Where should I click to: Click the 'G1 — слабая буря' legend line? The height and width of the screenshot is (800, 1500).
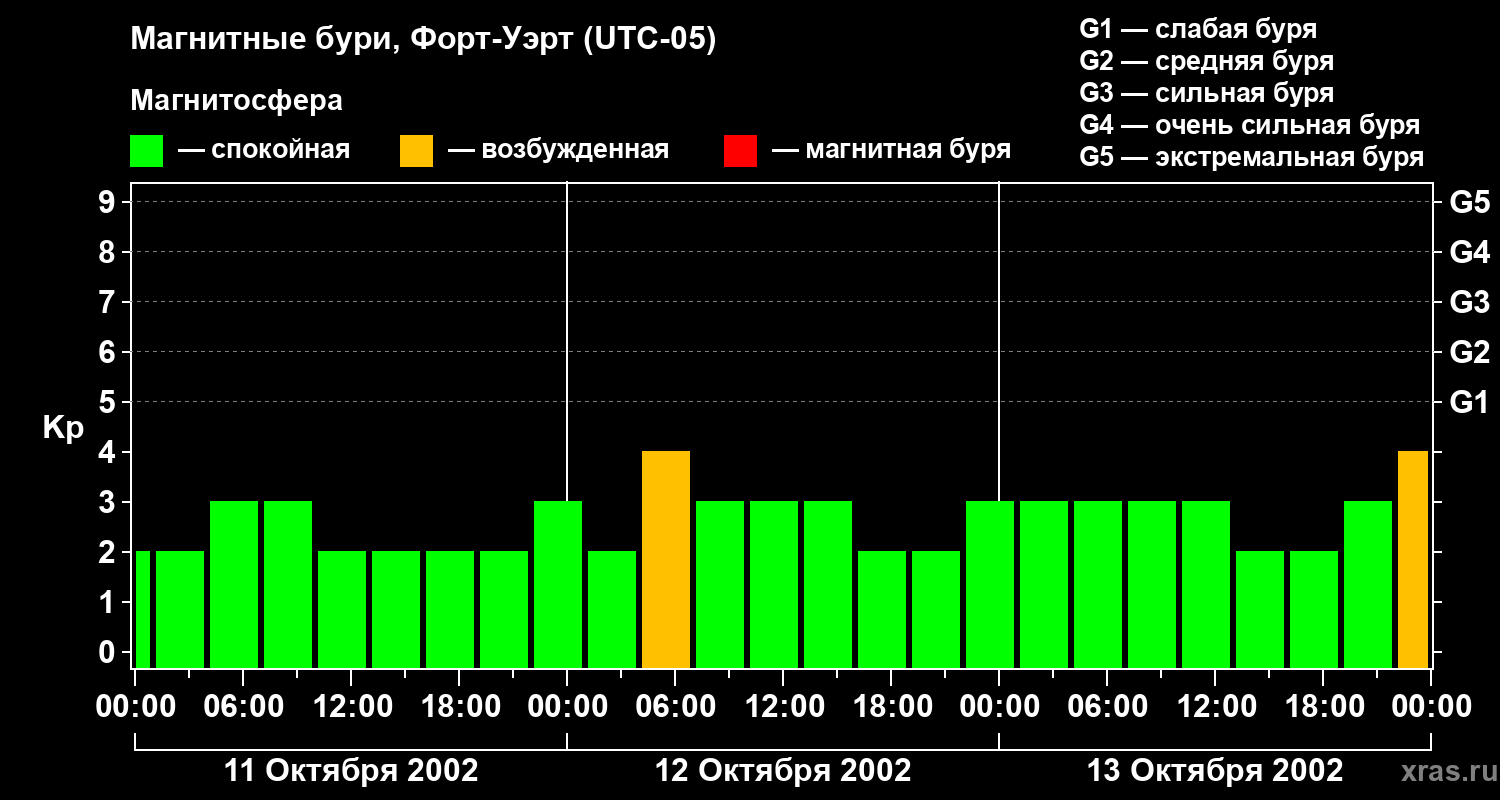(x=1198, y=29)
